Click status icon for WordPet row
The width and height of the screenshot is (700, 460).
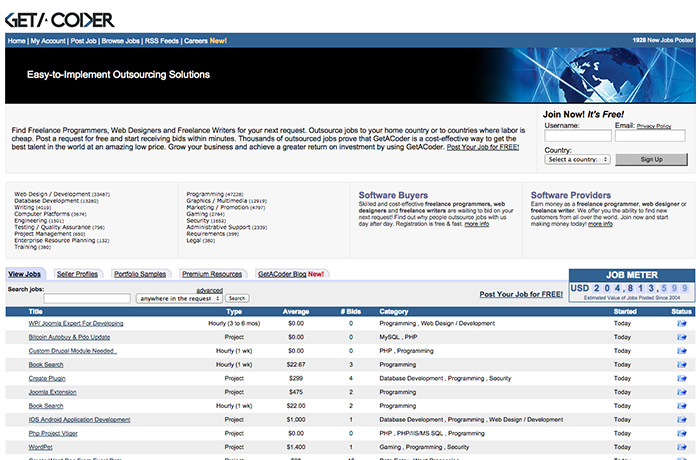681,447
